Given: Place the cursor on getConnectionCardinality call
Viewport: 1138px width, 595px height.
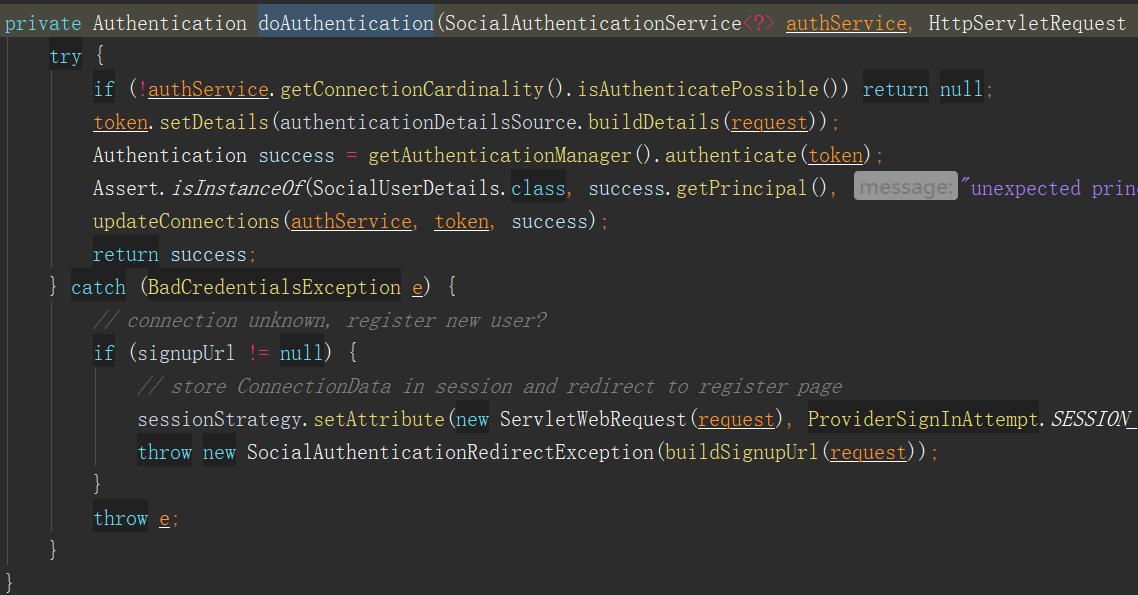Looking at the screenshot, I should coord(411,89).
